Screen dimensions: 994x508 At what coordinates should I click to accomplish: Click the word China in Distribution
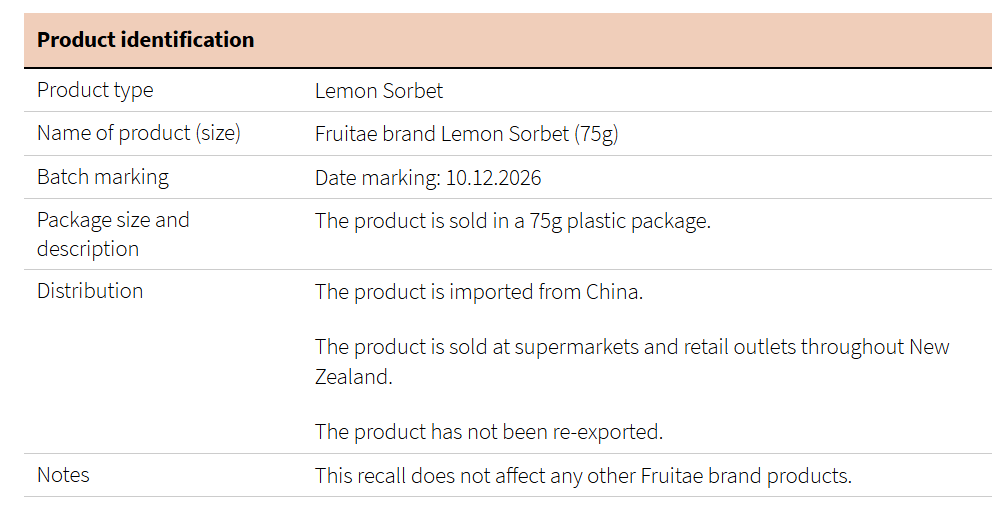[614, 292]
